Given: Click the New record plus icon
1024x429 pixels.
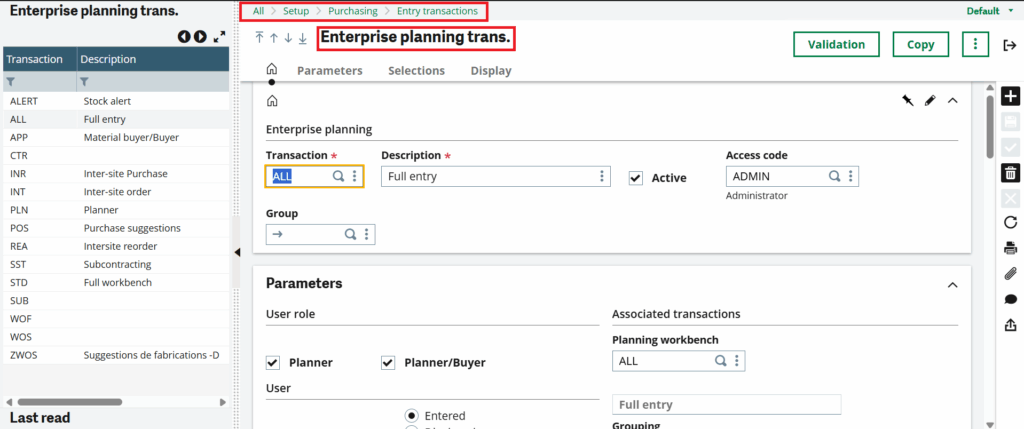Looking at the screenshot, I should (x=1010, y=97).
